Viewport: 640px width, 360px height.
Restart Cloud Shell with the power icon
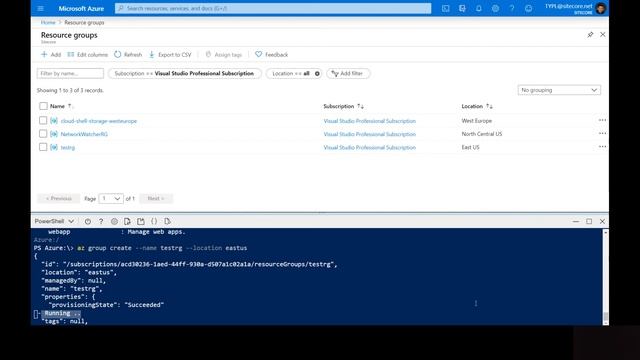[x=88, y=221]
